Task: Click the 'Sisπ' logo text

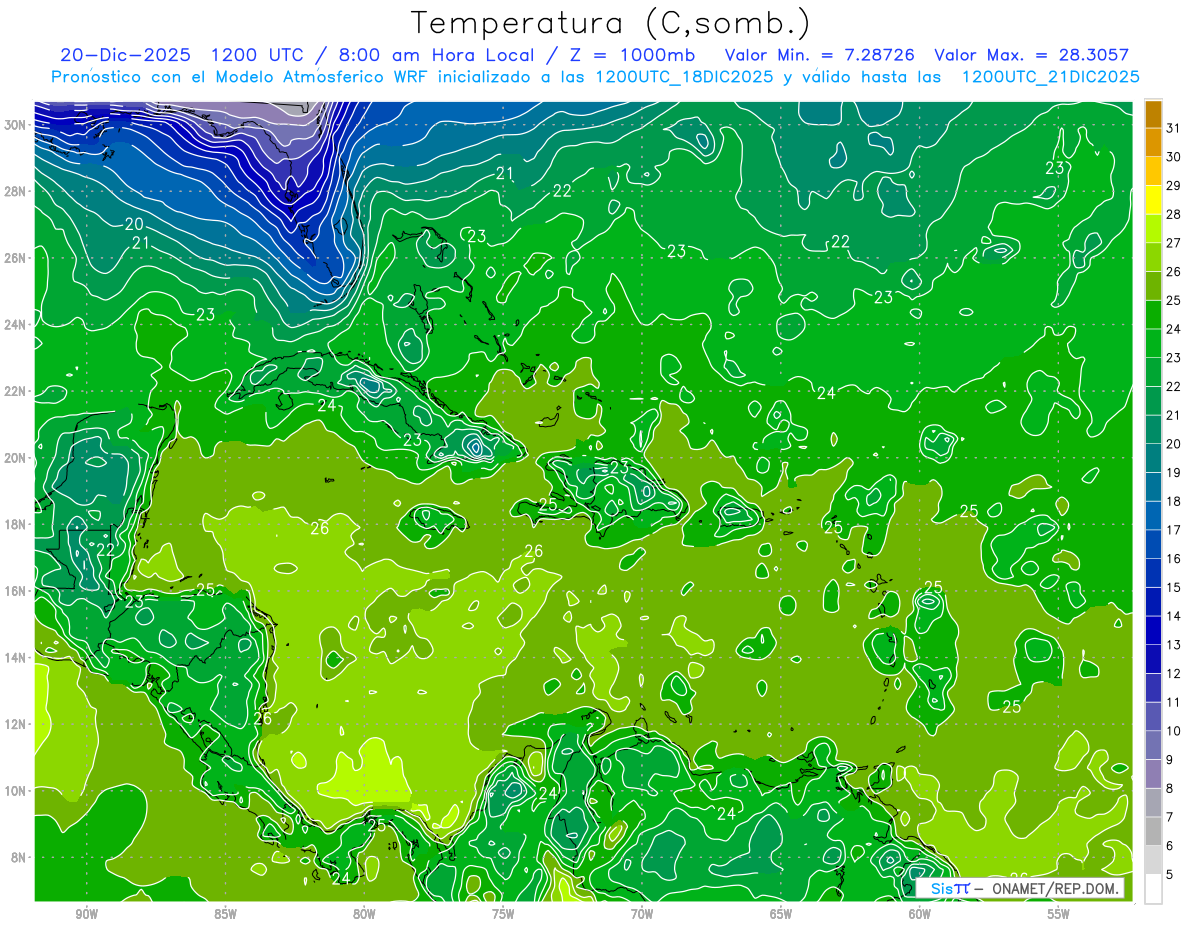Action: coord(949,888)
